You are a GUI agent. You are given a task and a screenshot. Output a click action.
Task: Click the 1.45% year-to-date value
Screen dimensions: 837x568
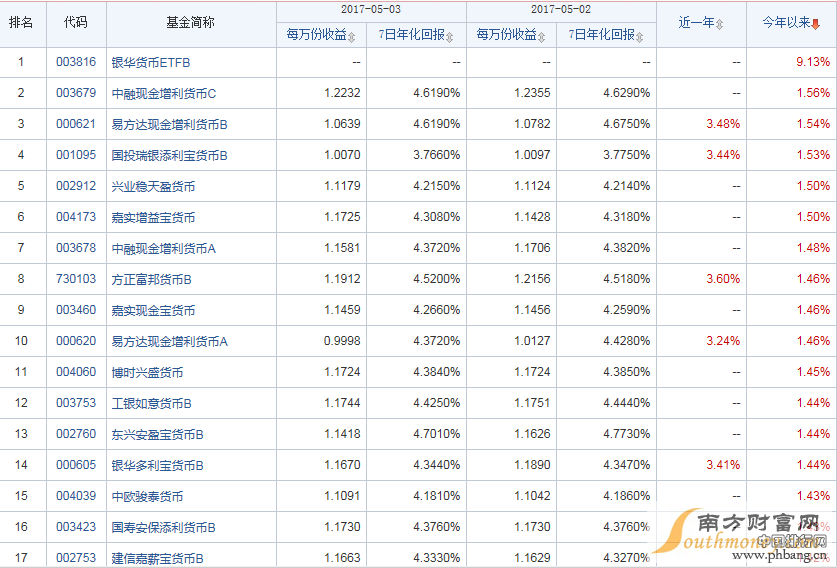pyautogui.click(x=813, y=372)
